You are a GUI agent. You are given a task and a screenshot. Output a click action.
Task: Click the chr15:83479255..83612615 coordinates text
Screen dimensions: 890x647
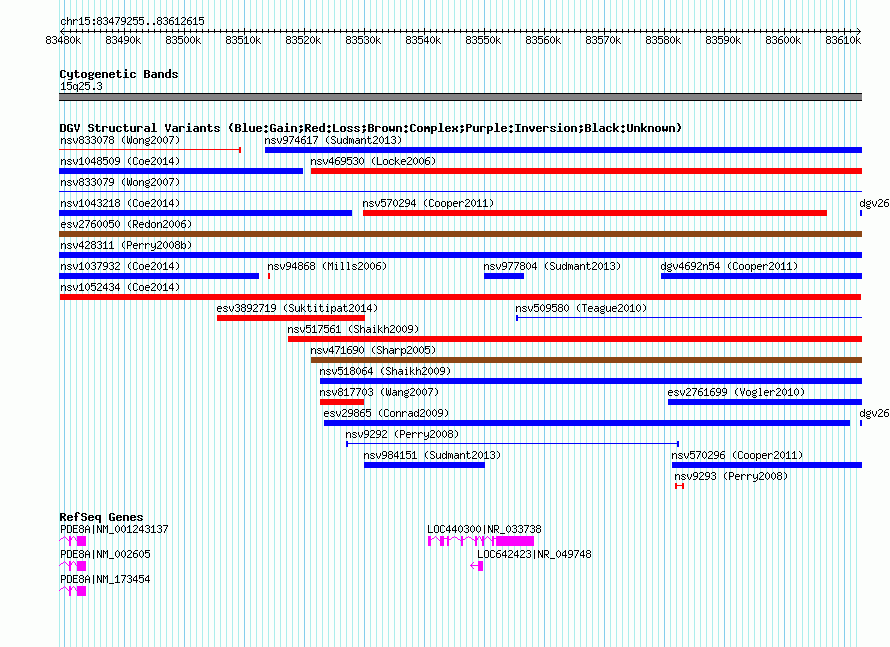point(132,21)
